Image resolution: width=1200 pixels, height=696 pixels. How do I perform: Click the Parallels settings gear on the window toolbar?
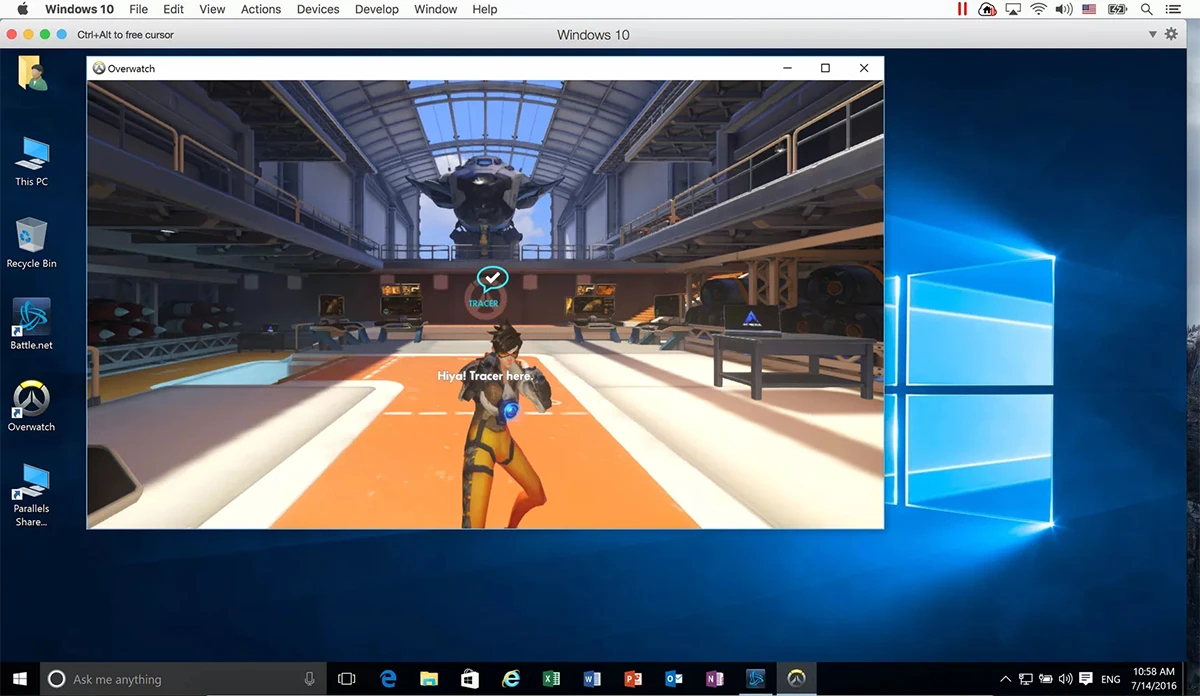pos(1170,33)
